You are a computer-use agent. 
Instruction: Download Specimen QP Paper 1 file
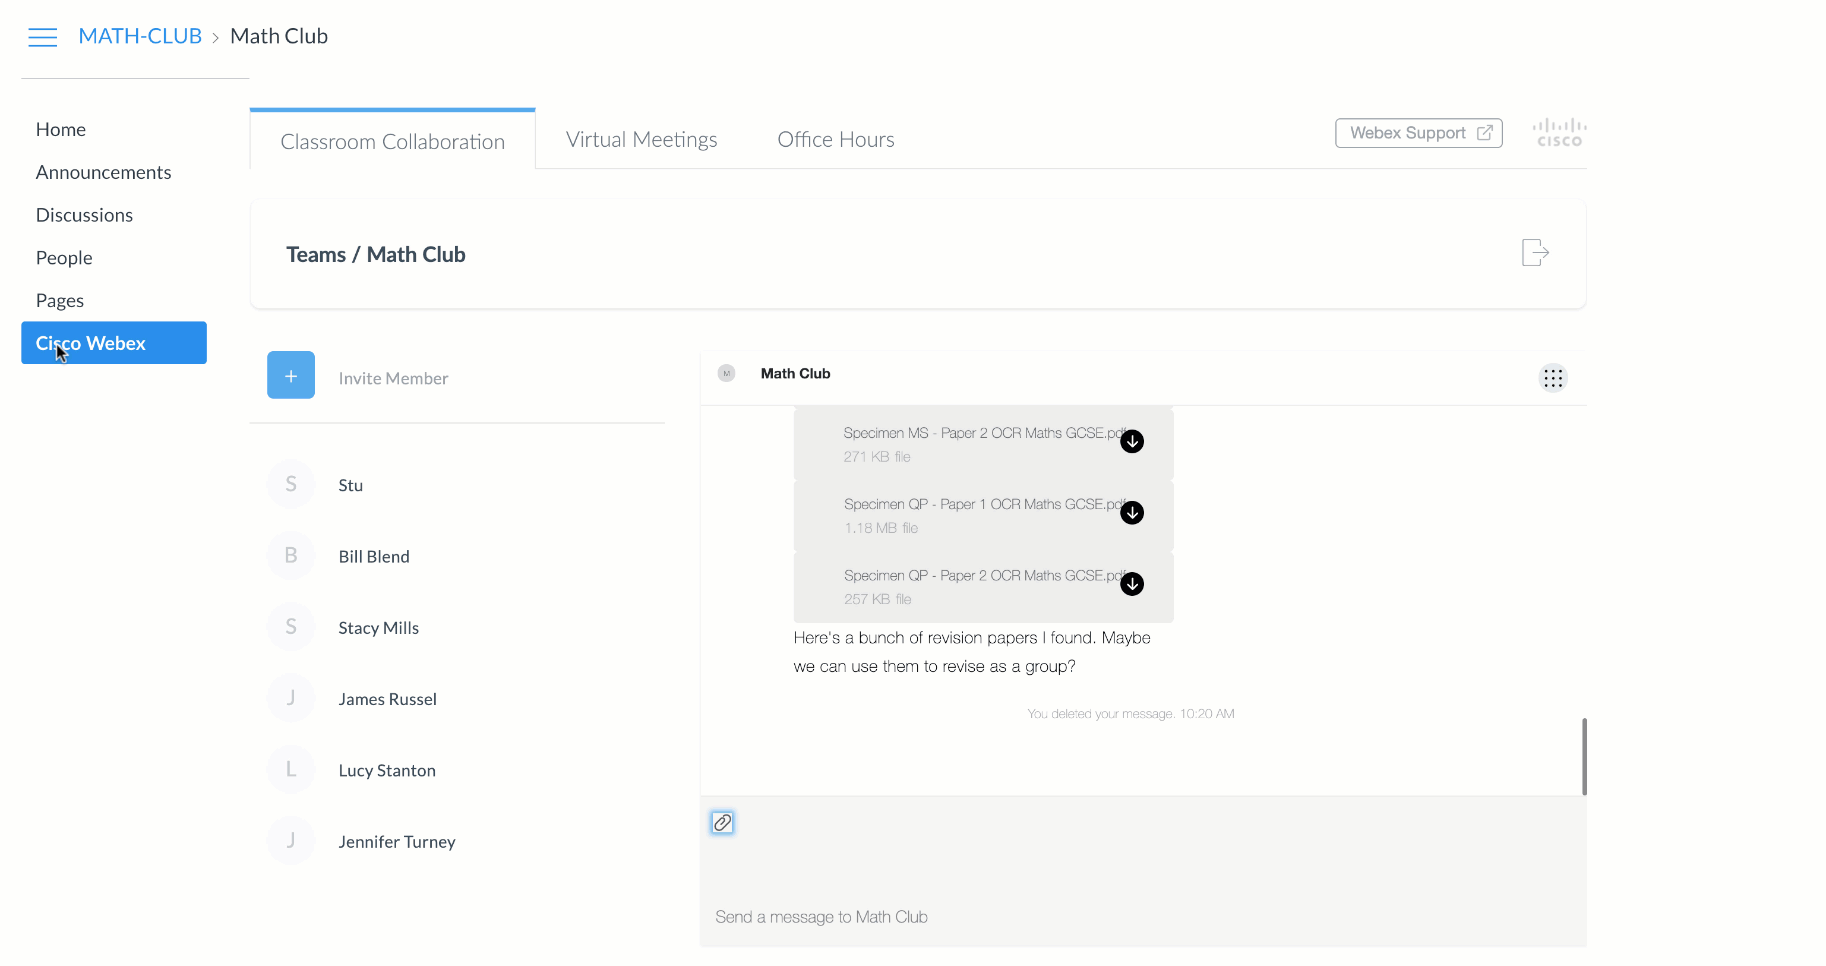(1132, 512)
